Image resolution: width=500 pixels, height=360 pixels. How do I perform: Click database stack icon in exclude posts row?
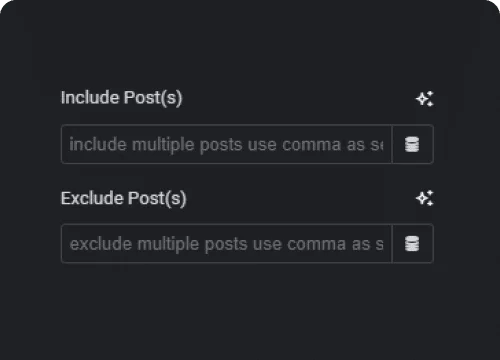[412, 244]
